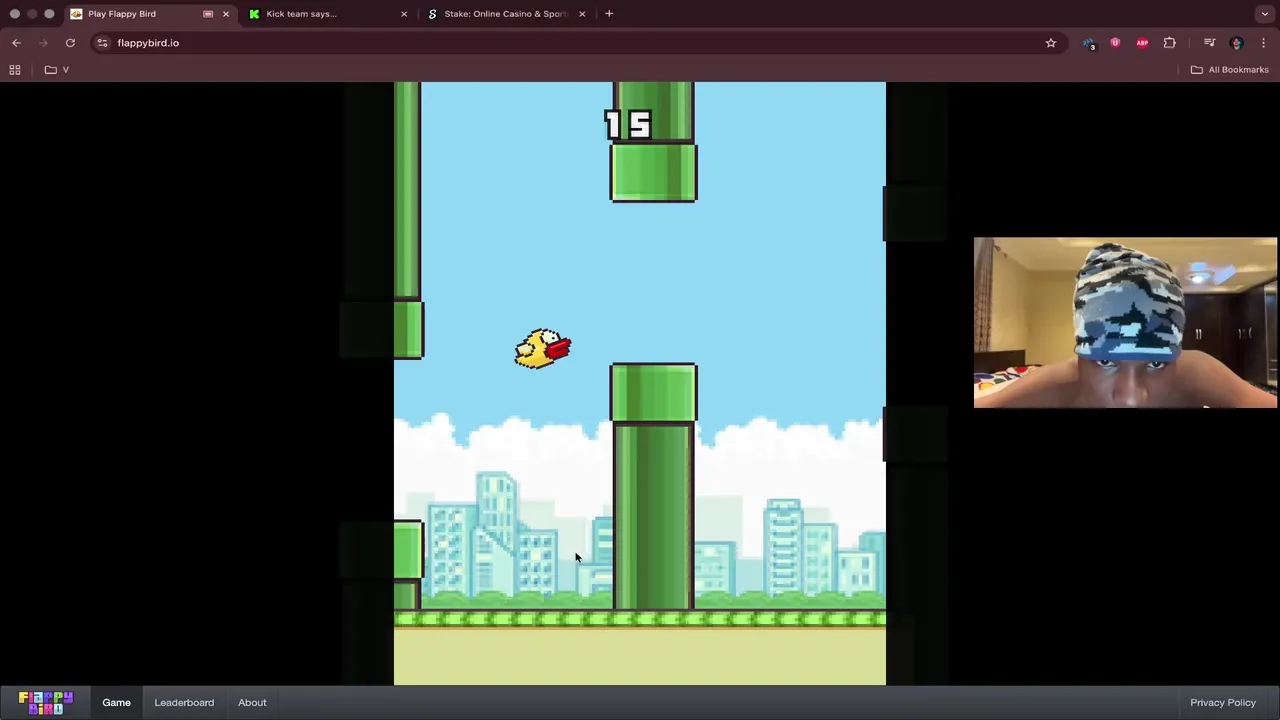Screen dimensions: 1280x720
Task: Bookmark this page with the star icon
Action: (1051, 43)
